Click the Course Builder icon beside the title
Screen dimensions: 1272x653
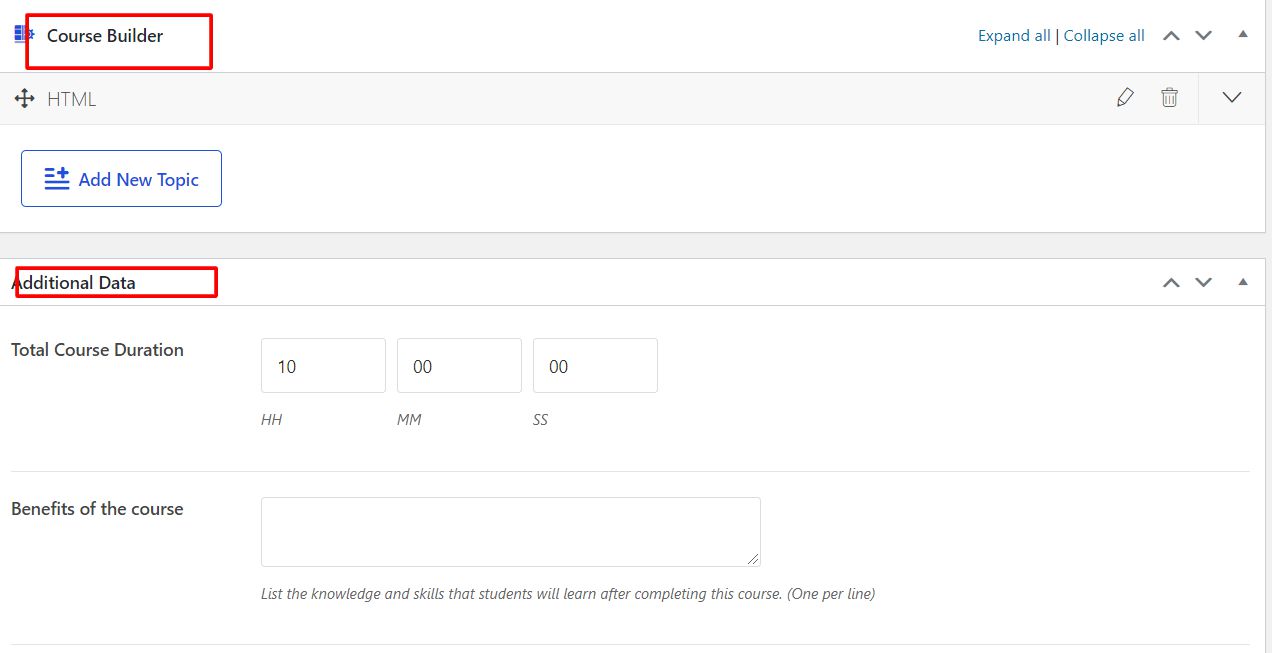pos(23,34)
